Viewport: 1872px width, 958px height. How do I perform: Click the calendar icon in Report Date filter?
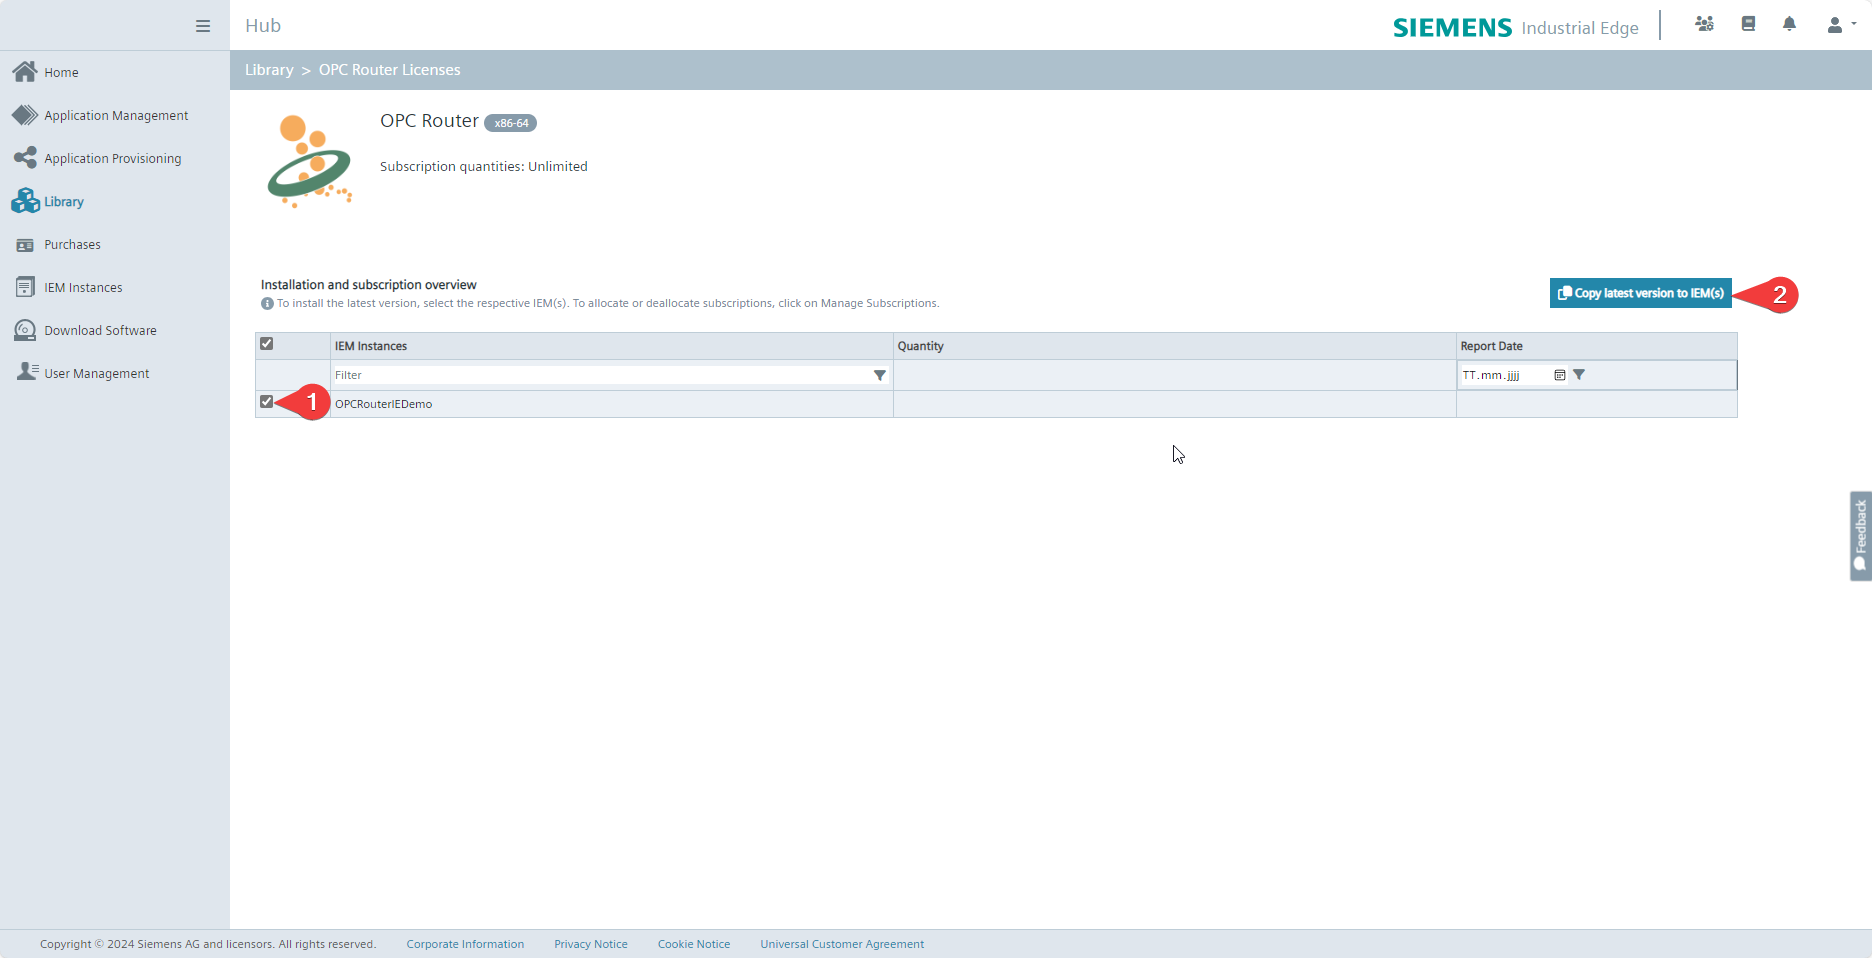1559,375
